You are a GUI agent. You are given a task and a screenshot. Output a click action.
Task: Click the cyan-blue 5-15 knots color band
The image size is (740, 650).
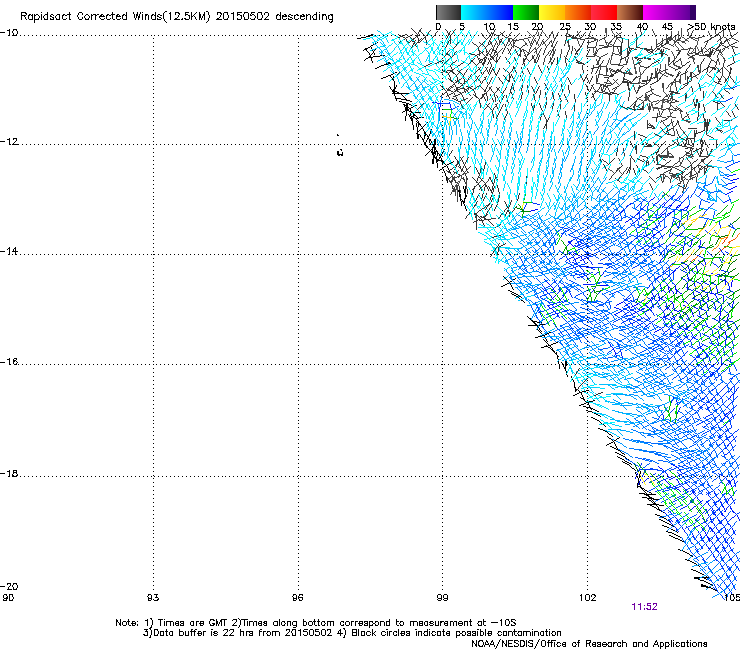pos(487,12)
